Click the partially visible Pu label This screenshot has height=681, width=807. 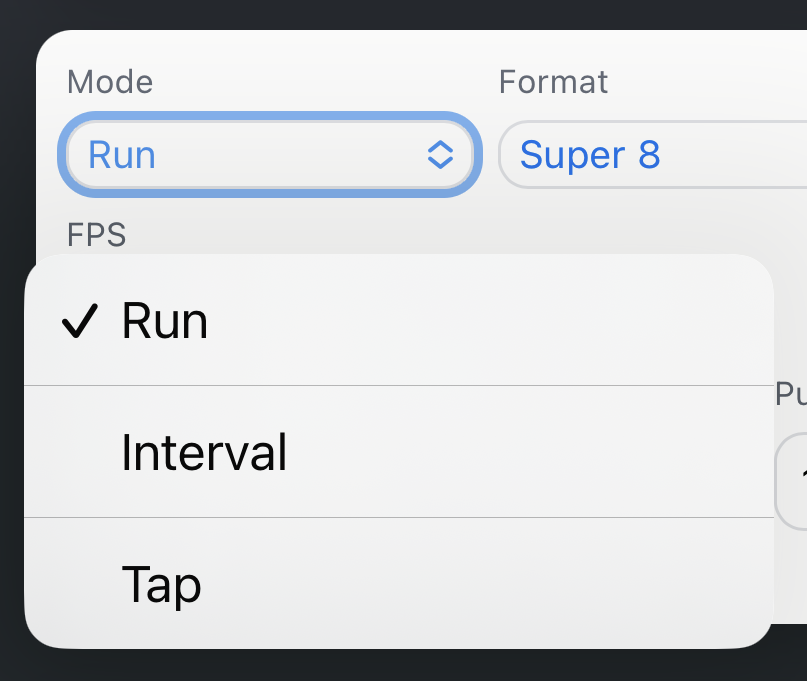click(x=791, y=394)
